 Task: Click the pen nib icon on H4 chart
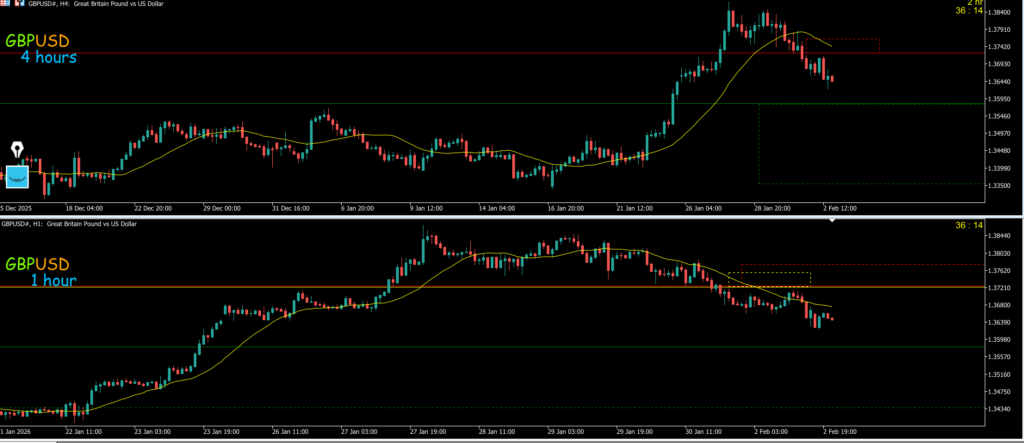point(17,150)
